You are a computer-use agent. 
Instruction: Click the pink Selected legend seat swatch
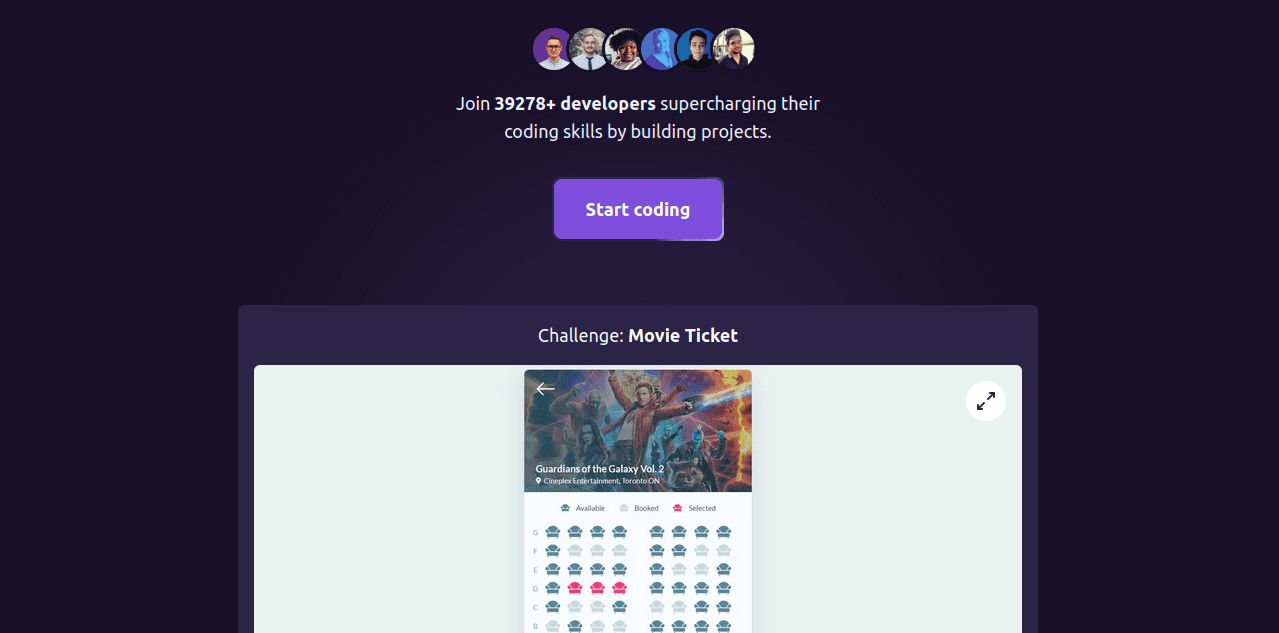(x=678, y=508)
